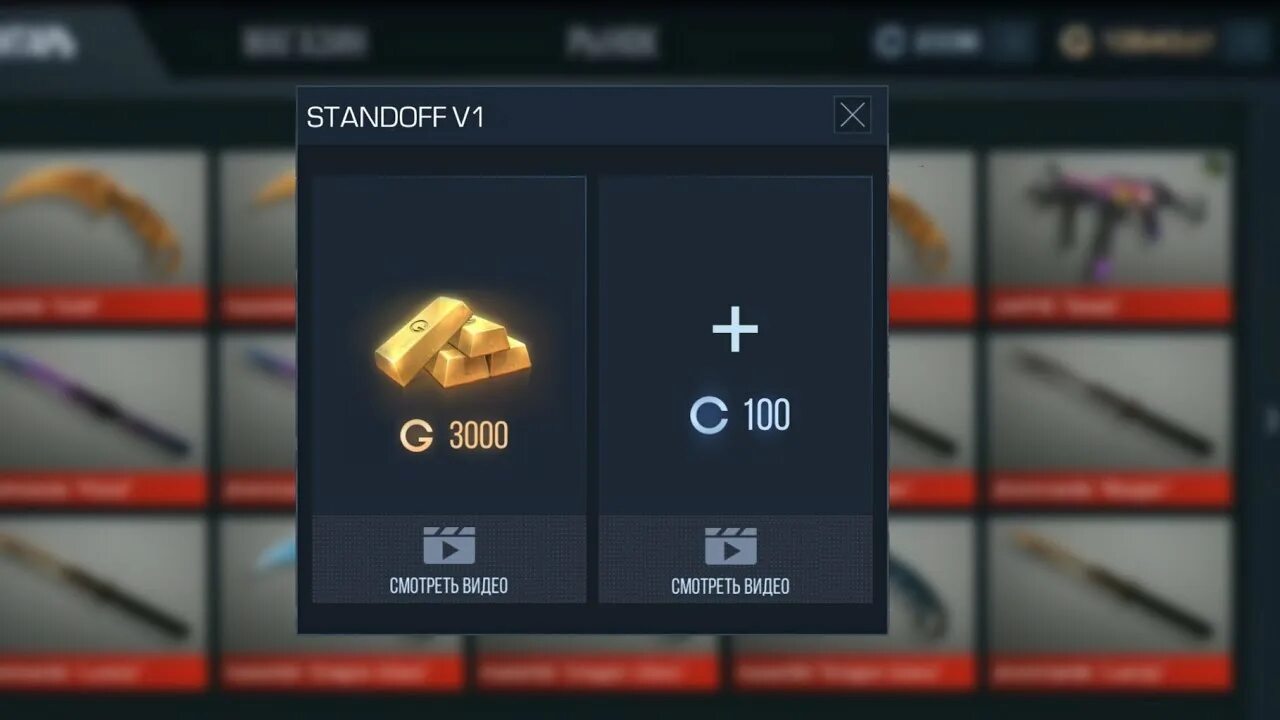
Task: Watch video via Смотреть видео under 100 silver
Action: (731, 586)
